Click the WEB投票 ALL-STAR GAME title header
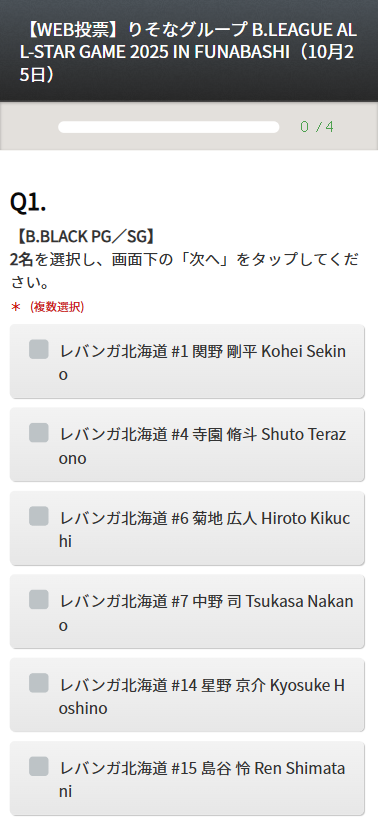The image size is (378, 819). coord(188,52)
